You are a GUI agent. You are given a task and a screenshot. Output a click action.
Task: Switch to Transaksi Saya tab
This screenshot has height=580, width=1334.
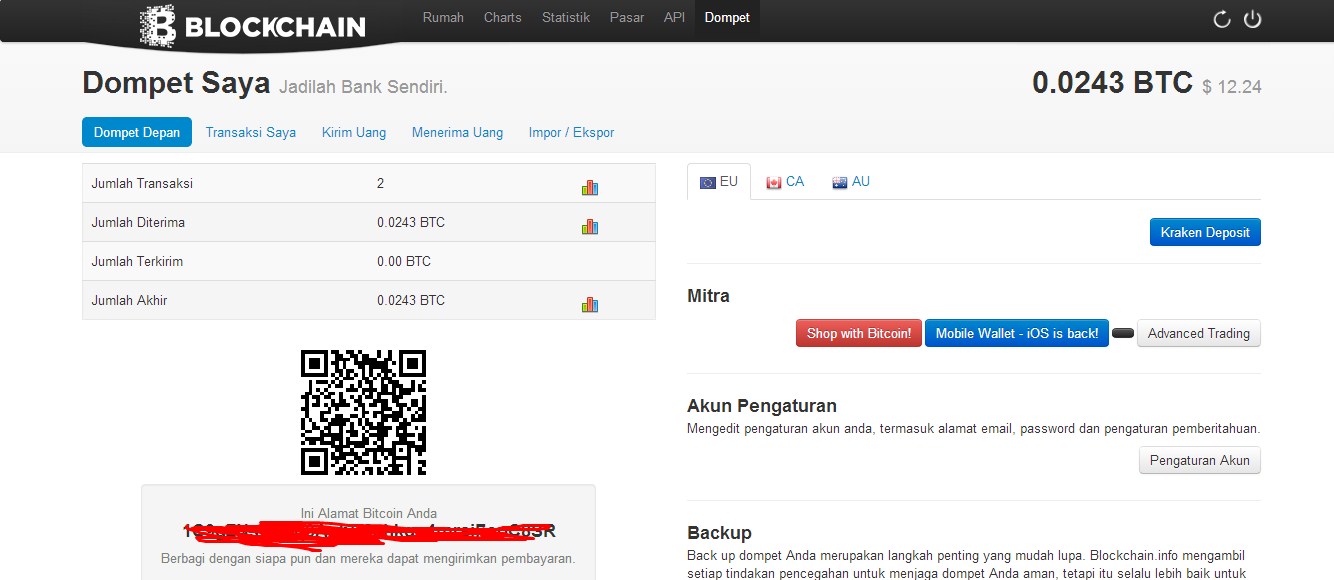point(251,132)
